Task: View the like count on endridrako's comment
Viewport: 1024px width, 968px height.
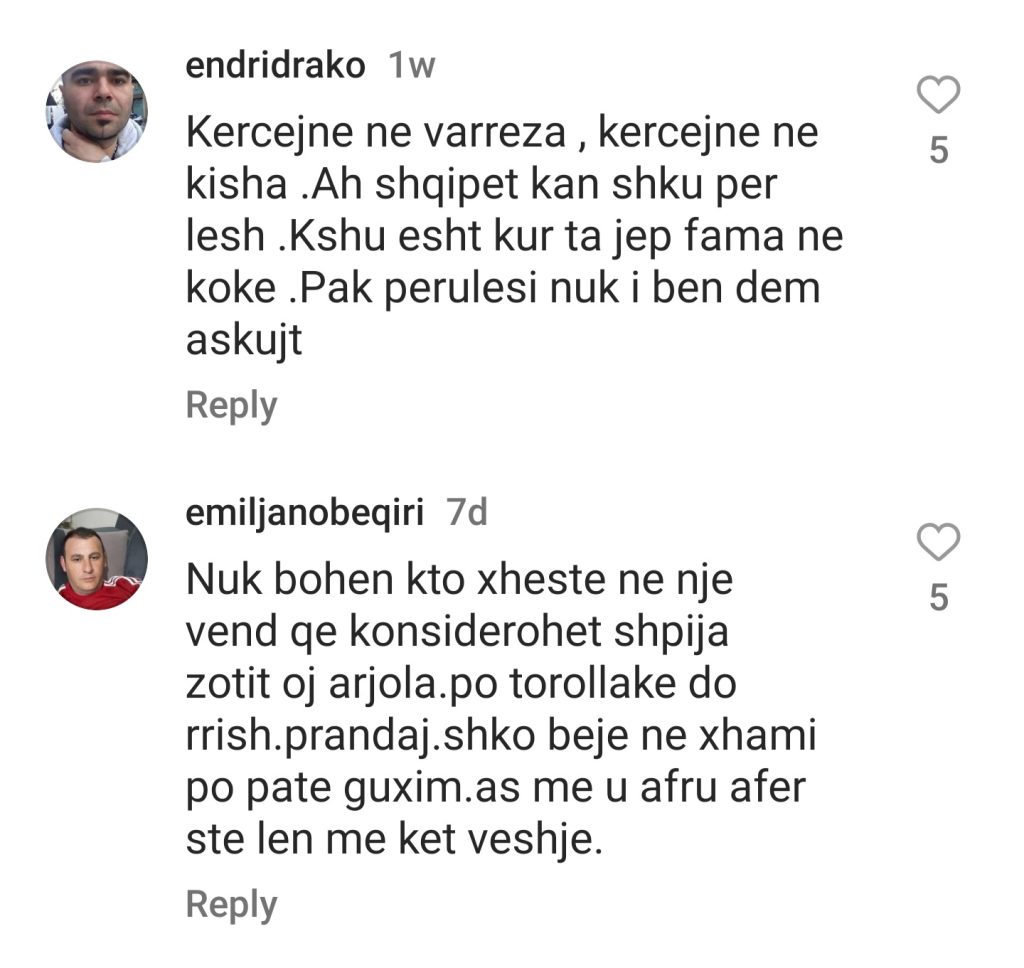Action: pos(938,150)
